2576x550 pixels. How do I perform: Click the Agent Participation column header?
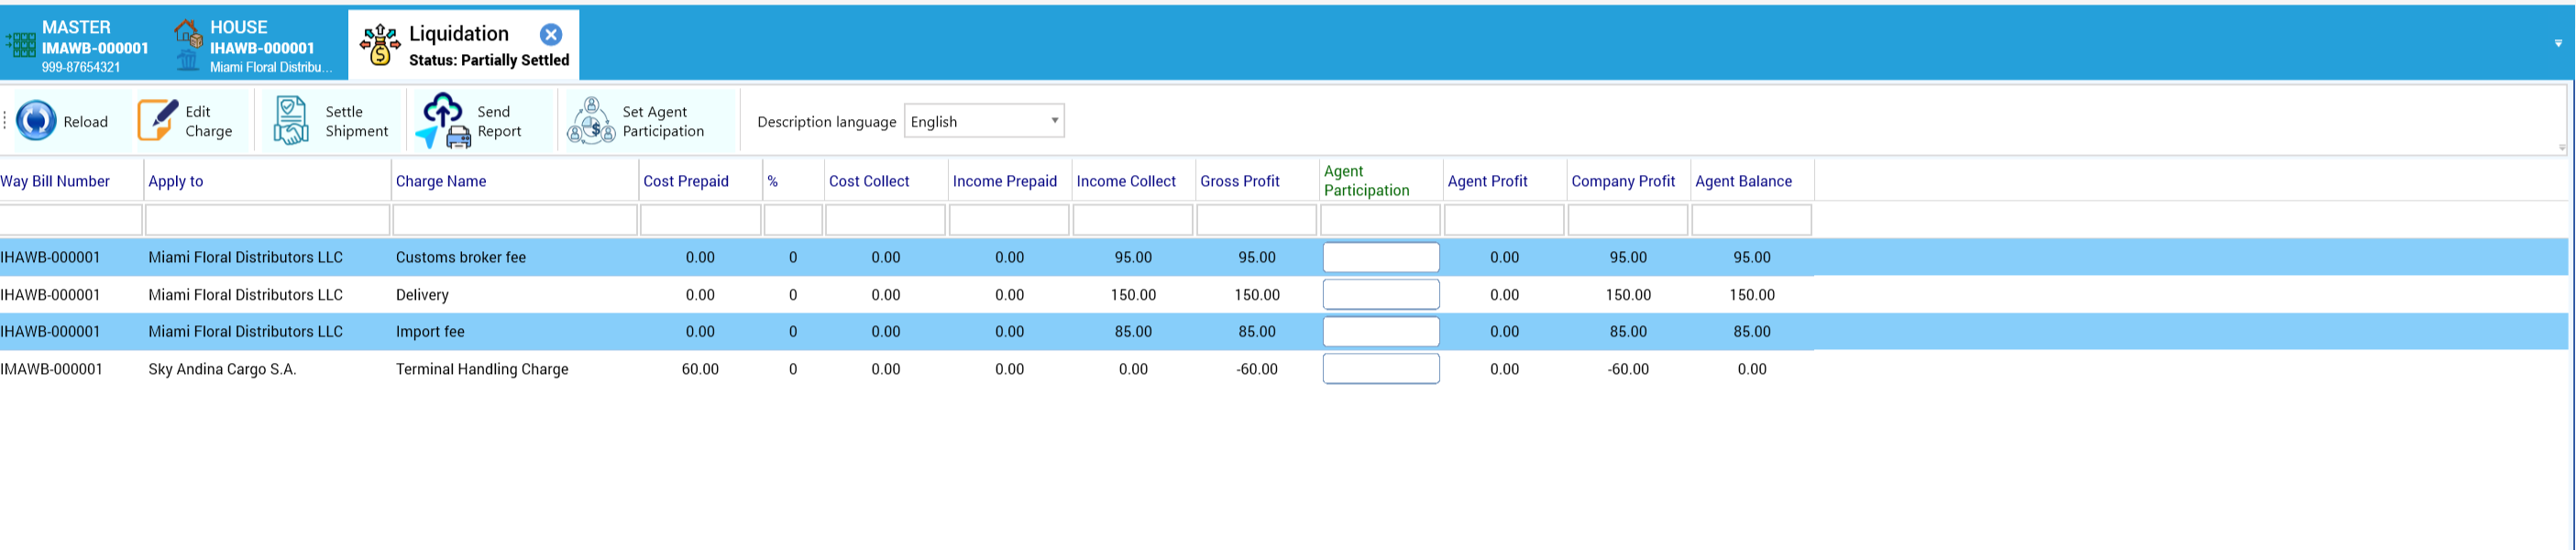click(x=1367, y=181)
